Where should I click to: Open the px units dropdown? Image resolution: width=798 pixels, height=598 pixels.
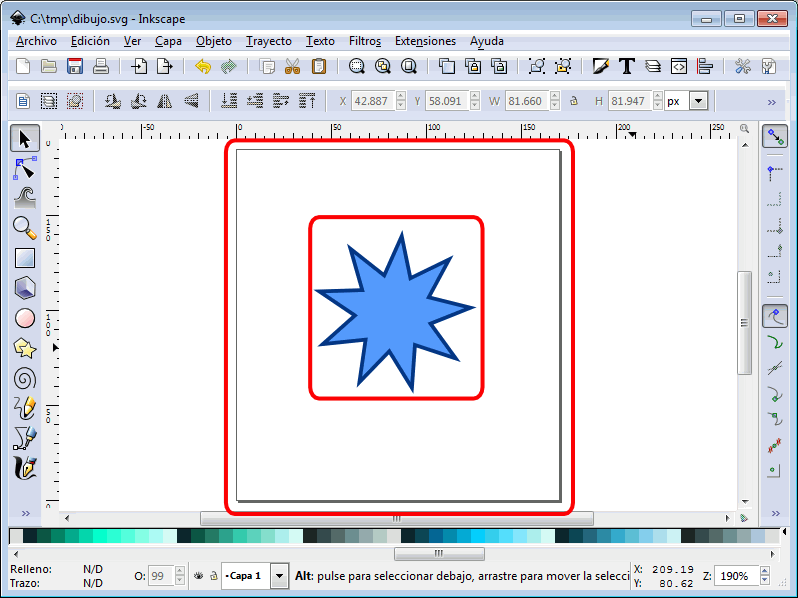(x=699, y=101)
